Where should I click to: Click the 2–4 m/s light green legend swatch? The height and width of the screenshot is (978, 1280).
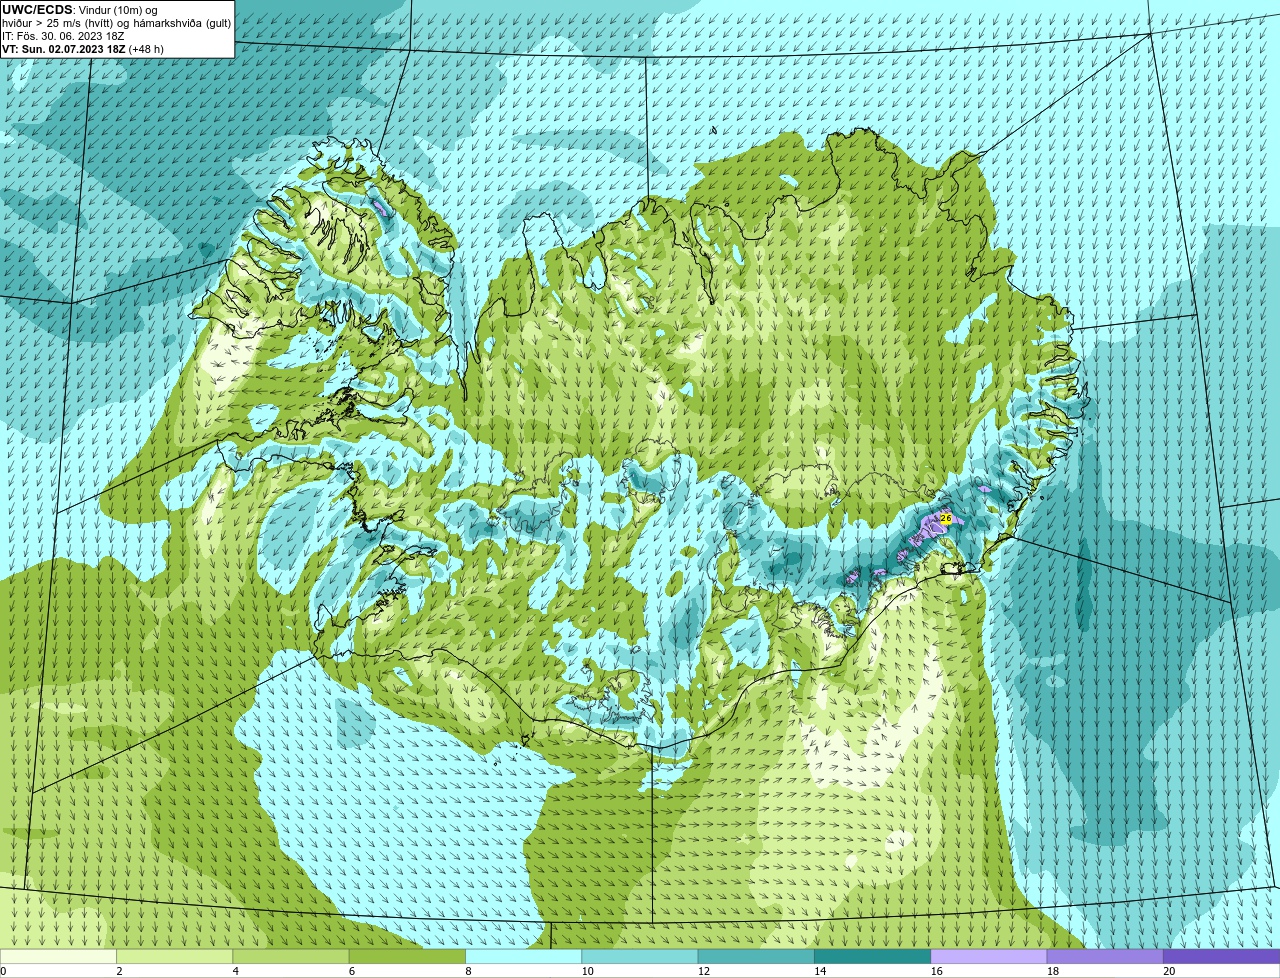coord(174,956)
